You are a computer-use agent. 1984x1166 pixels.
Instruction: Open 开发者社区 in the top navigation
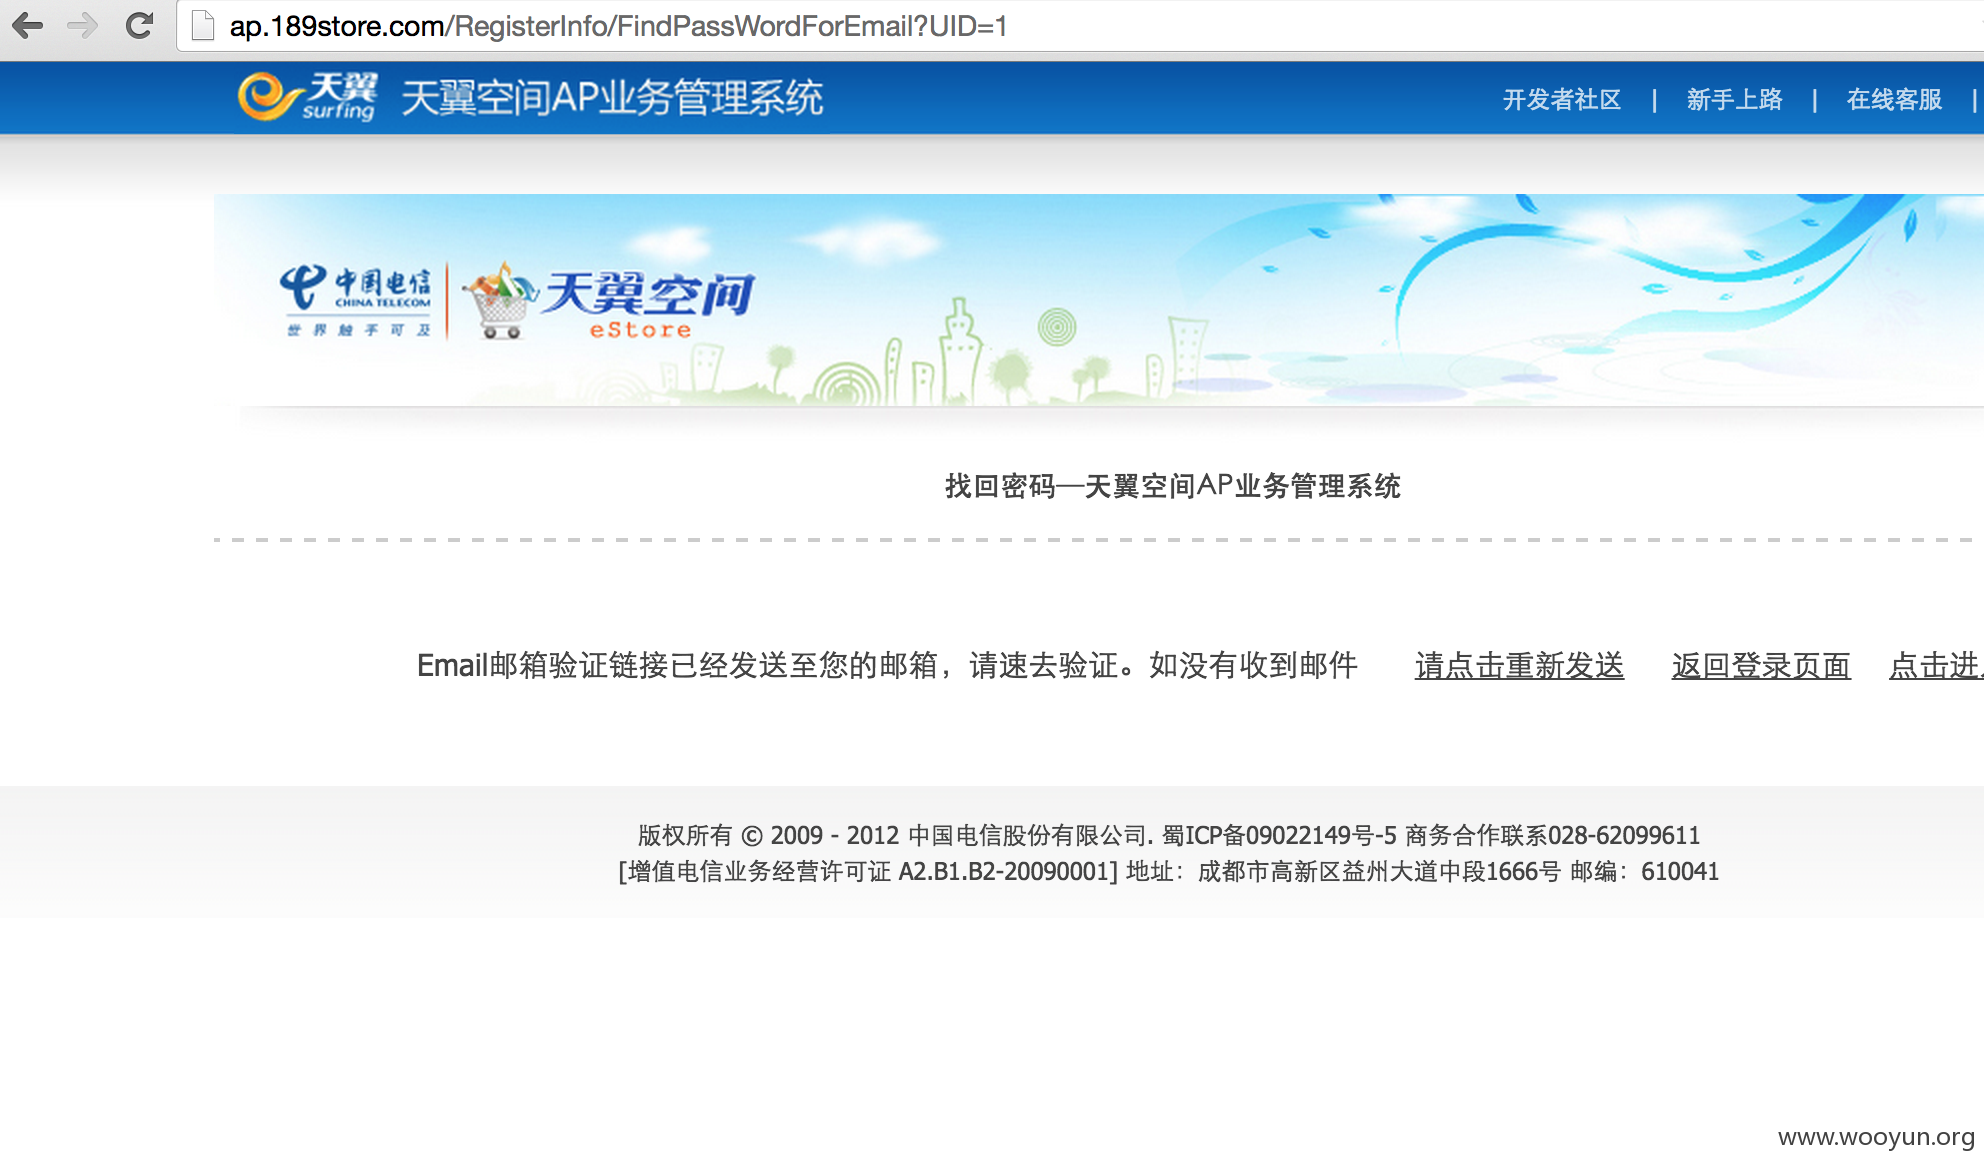click(x=1561, y=99)
